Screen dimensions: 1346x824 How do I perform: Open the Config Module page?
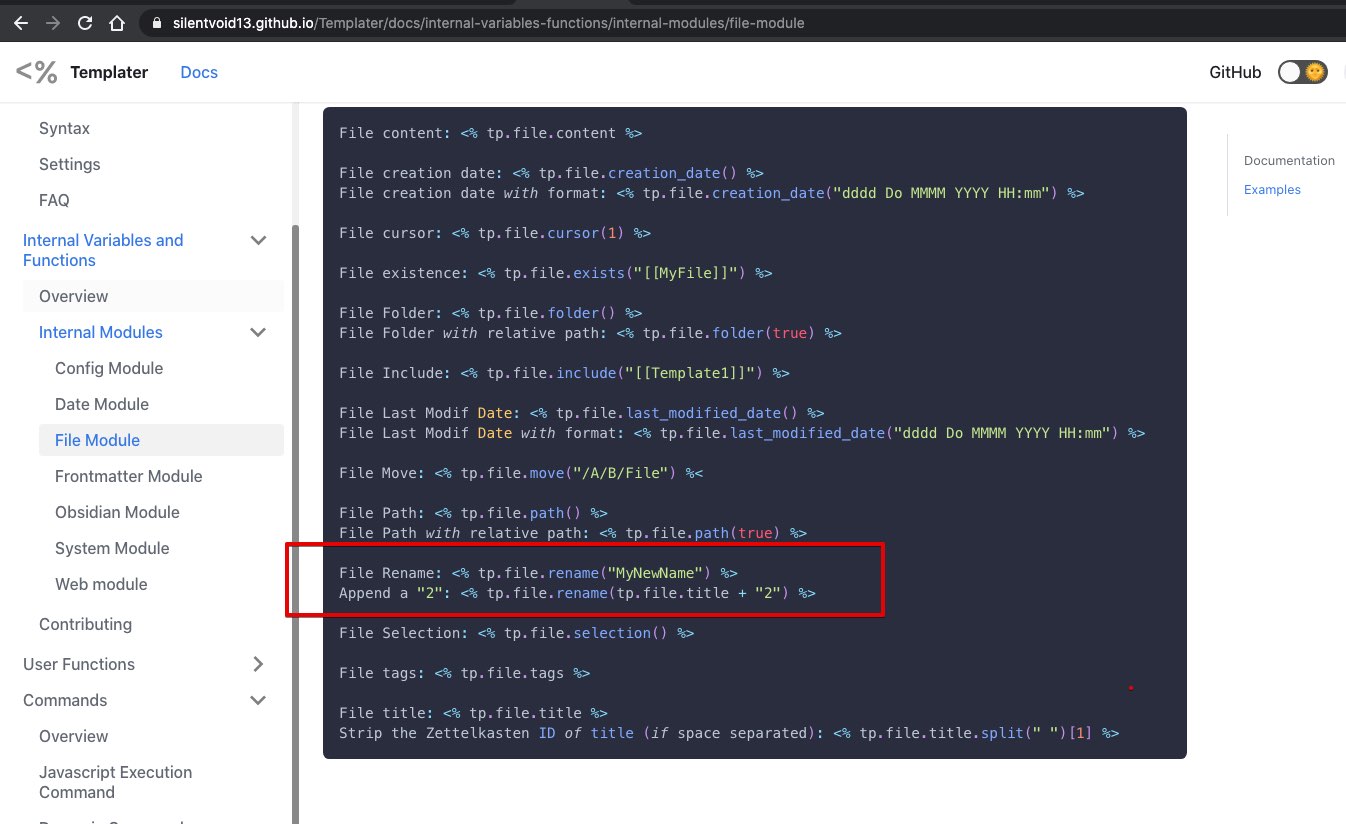(109, 368)
